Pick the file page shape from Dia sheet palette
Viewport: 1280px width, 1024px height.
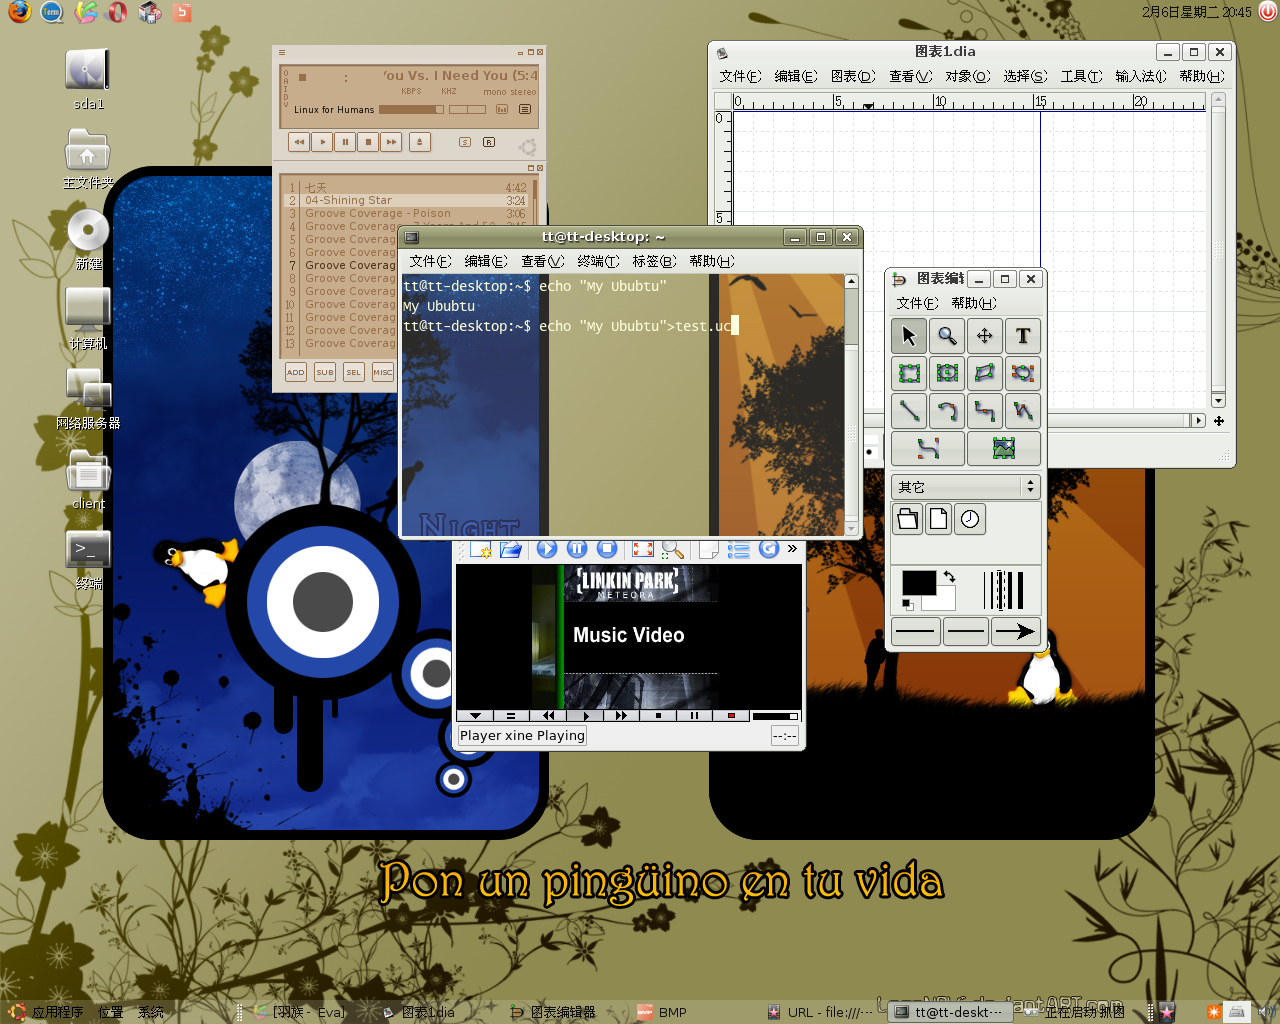click(938, 519)
